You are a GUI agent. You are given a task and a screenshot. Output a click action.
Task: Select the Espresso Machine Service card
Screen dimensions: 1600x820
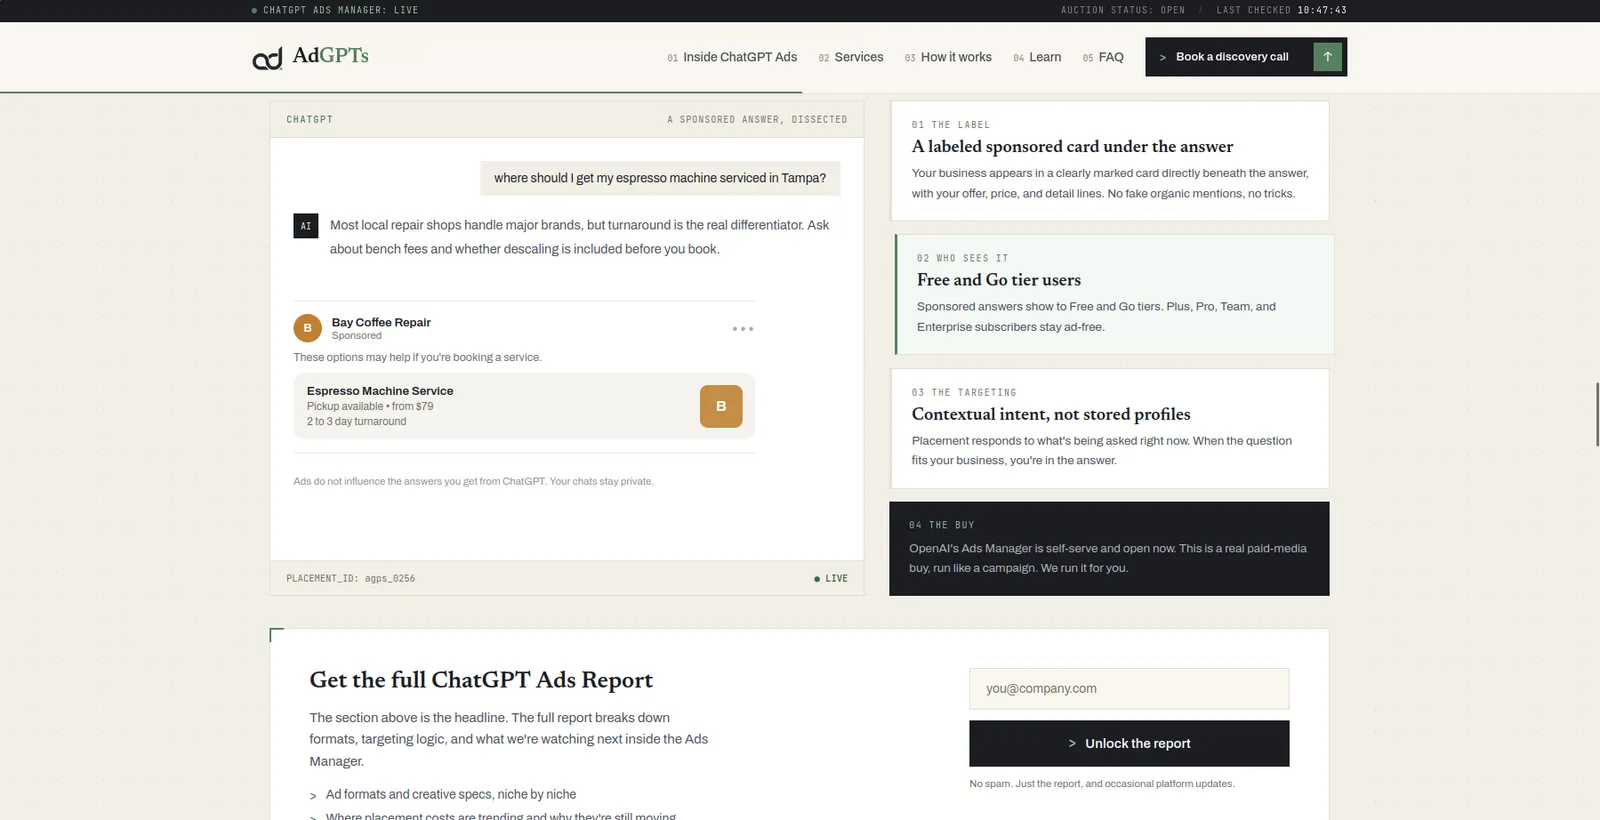pyautogui.click(x=524, y=406)
